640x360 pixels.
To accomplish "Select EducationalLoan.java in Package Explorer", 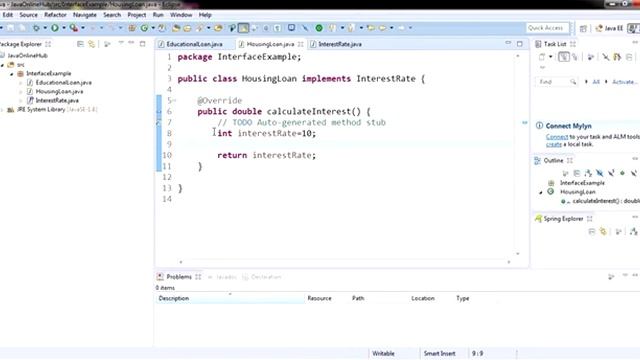I will point(63,82).
